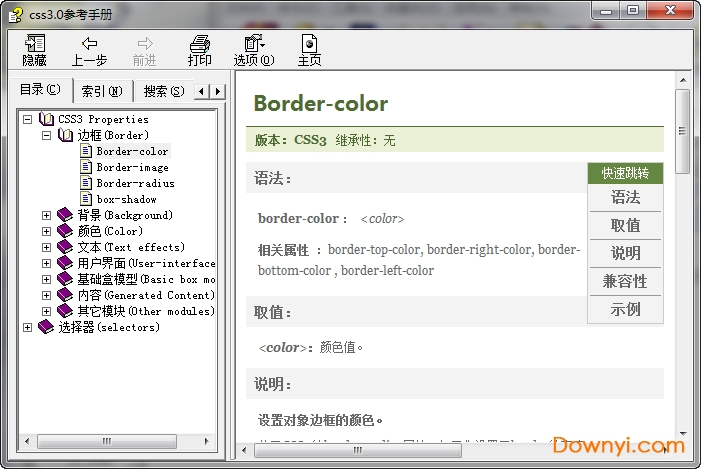701x469 pixels.
Task: Switch to the 索引(N) tab
Action: (102, 91)
